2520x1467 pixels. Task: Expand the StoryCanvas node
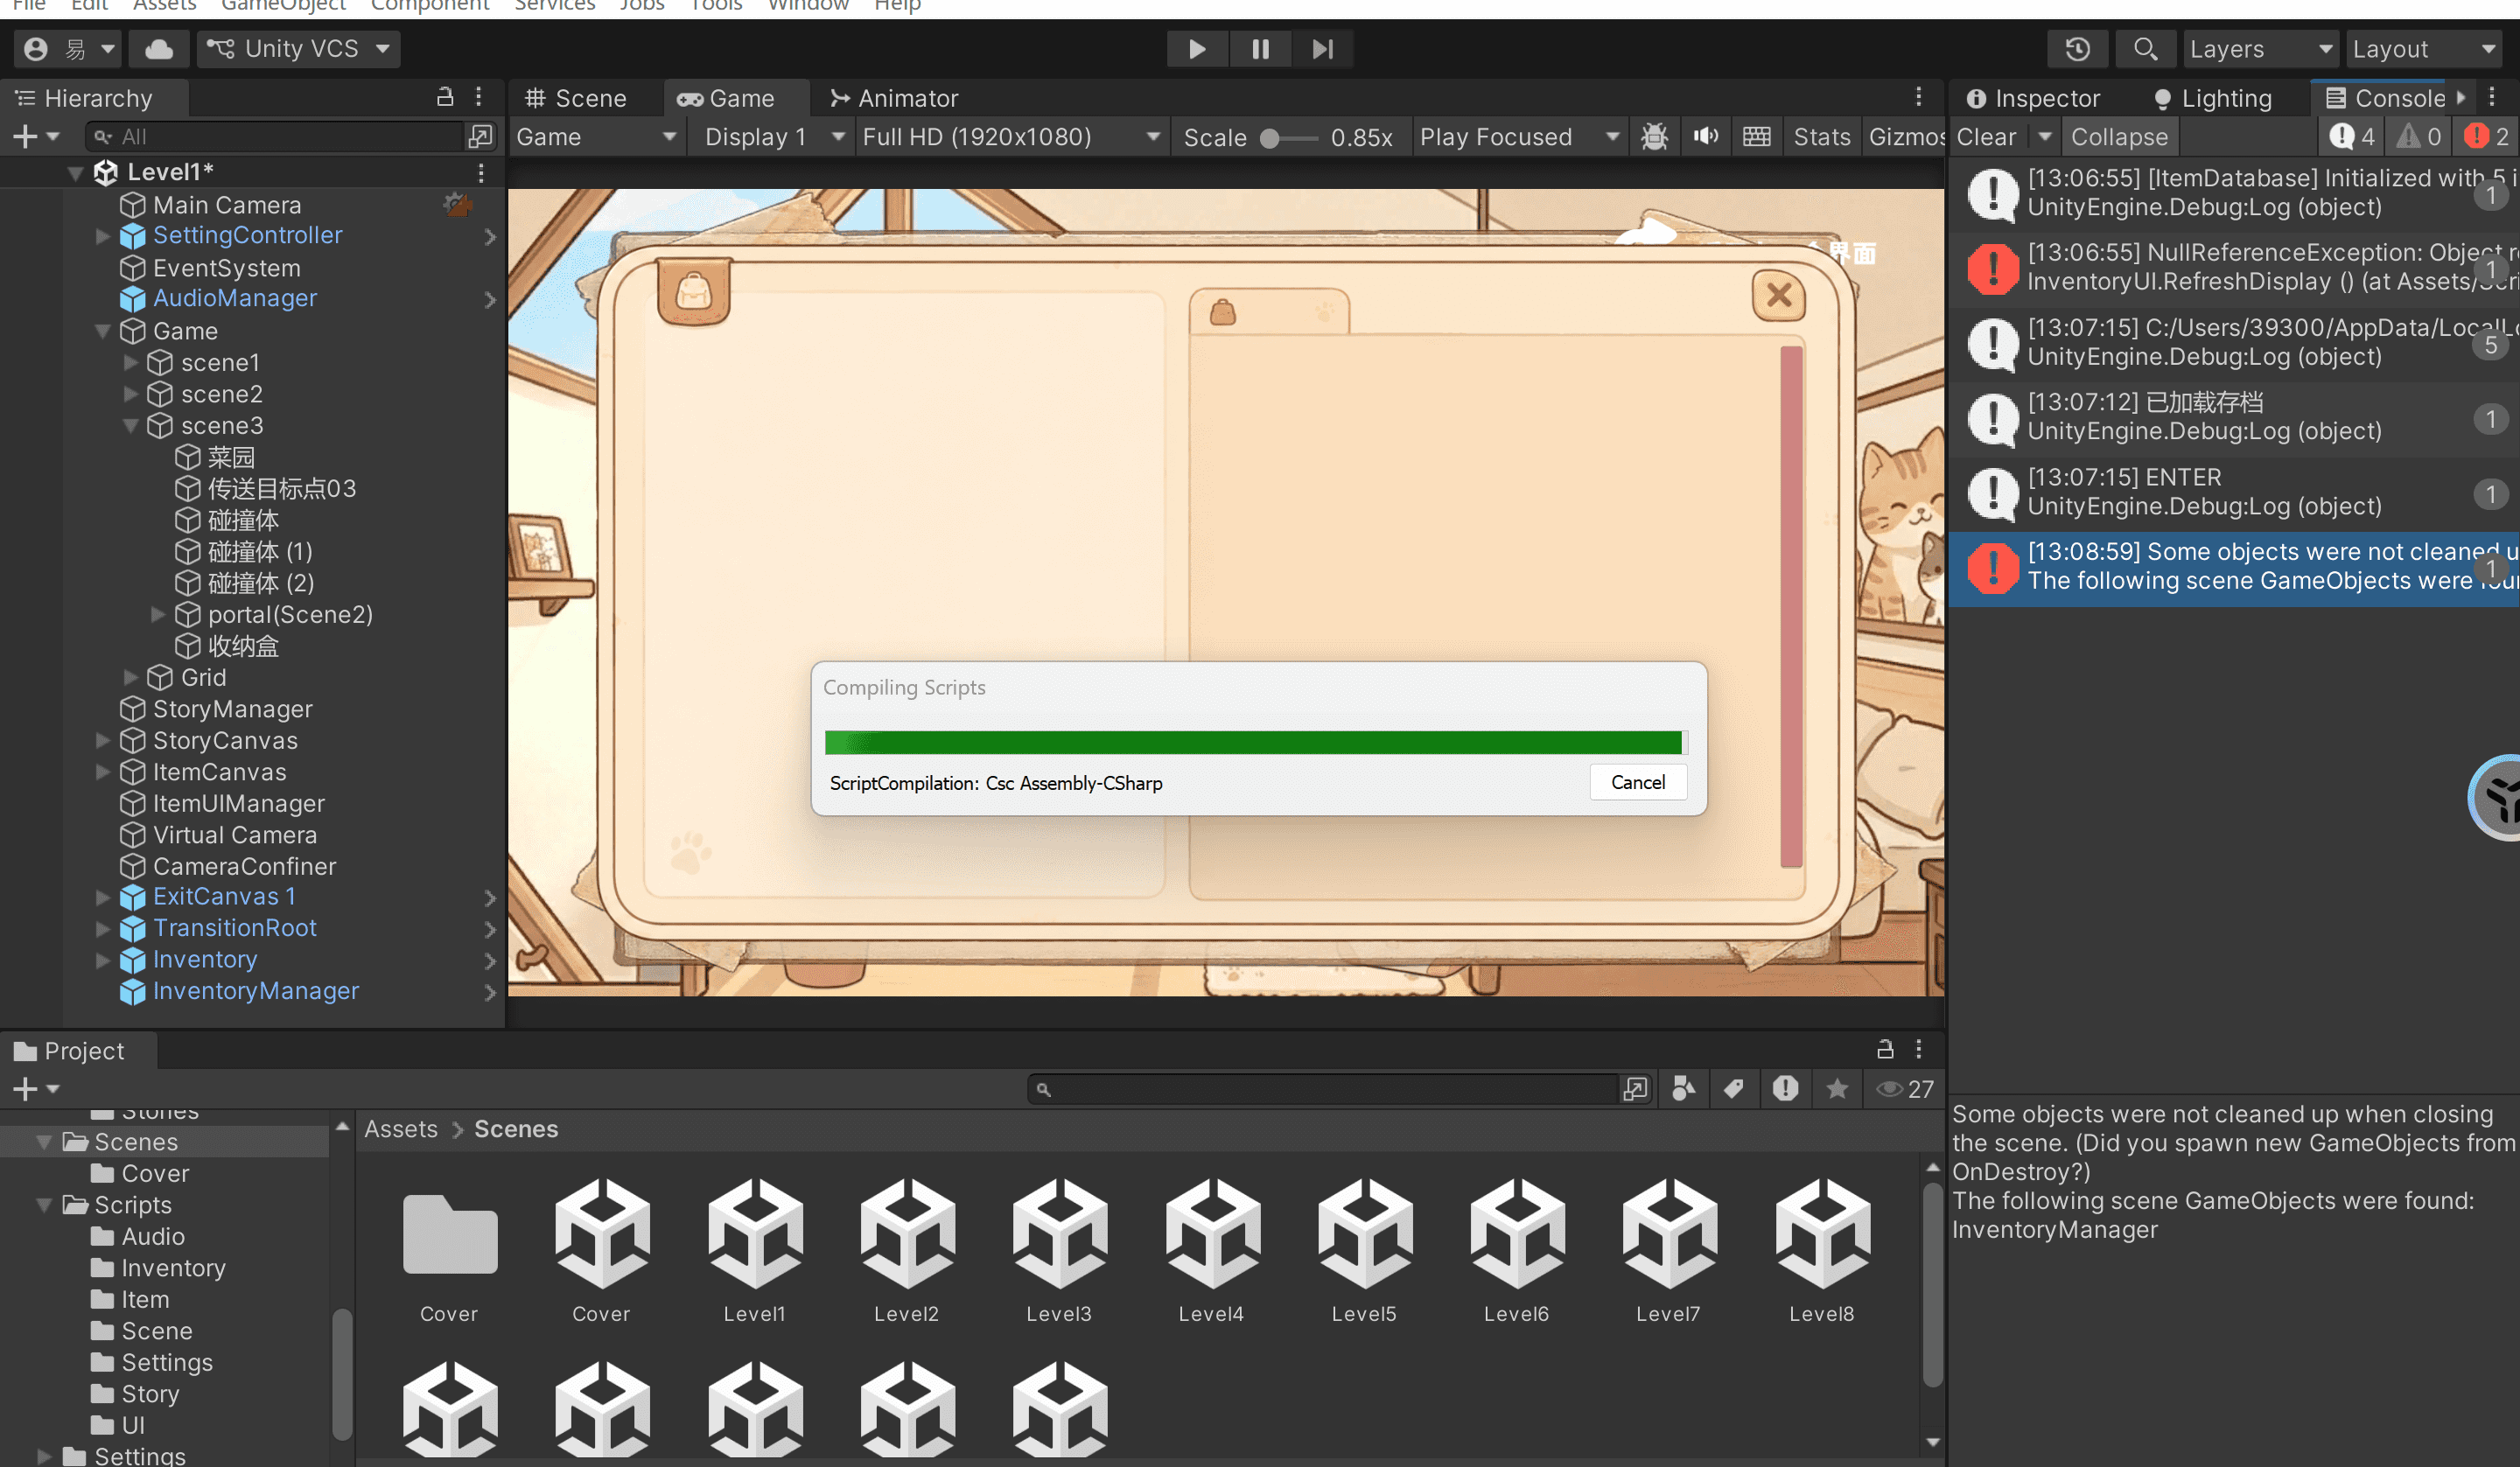(102, 740)
